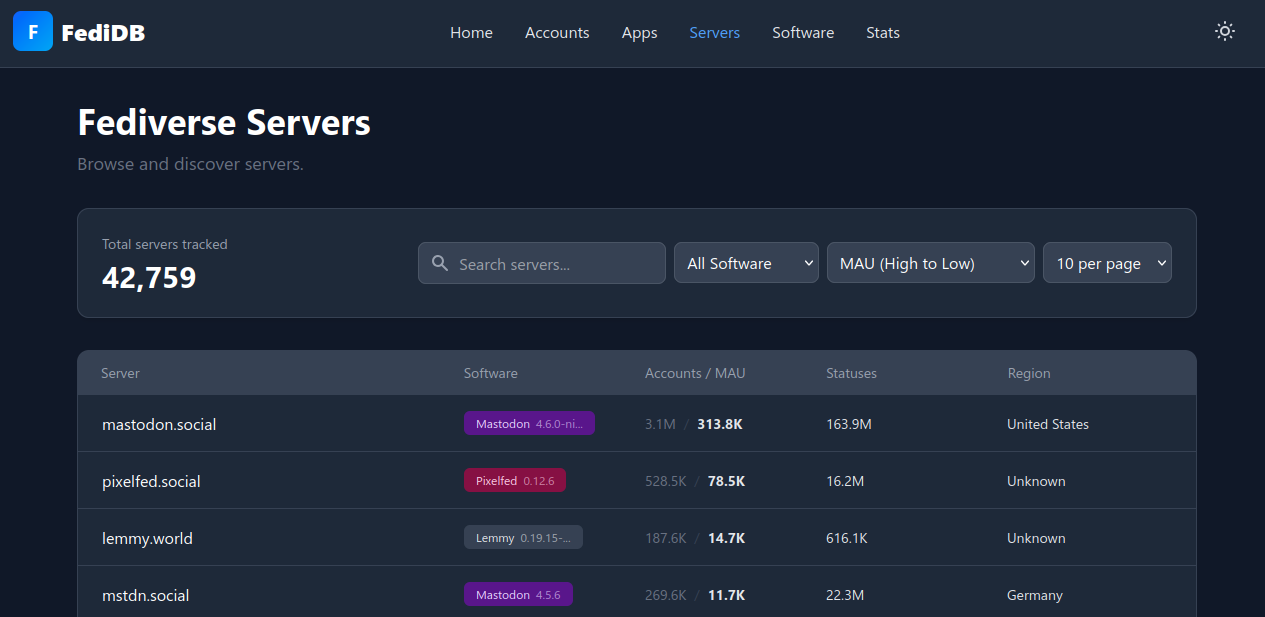Click the Servers navigation item
The image size is (1265, 617).
[714, 32]
